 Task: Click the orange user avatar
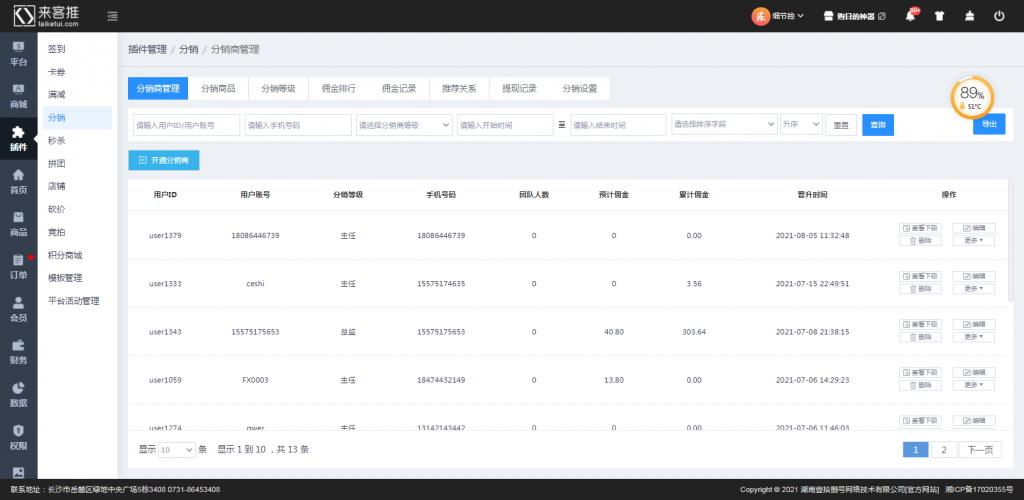click(x=760, y=16)
